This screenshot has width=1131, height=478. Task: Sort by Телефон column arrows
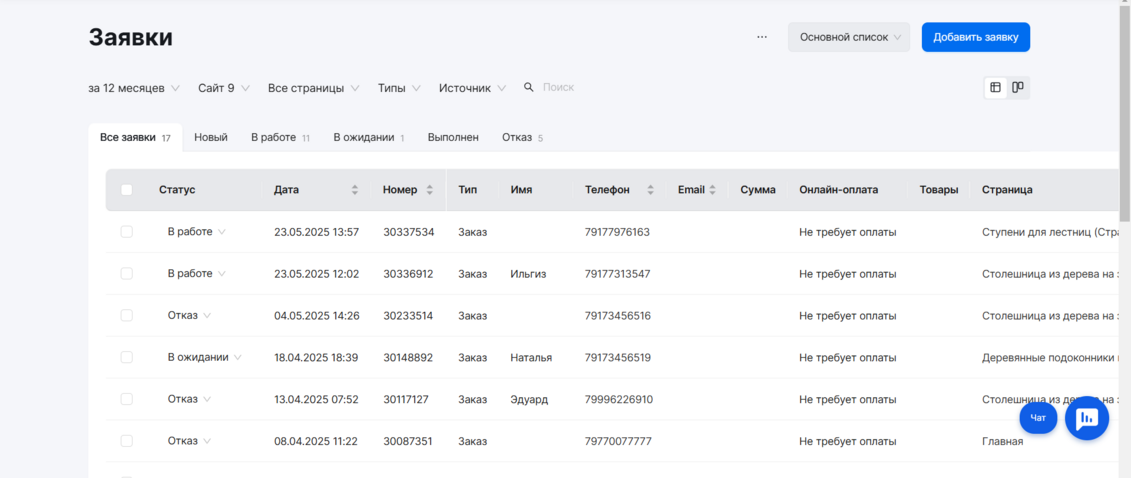click(650, 190)
